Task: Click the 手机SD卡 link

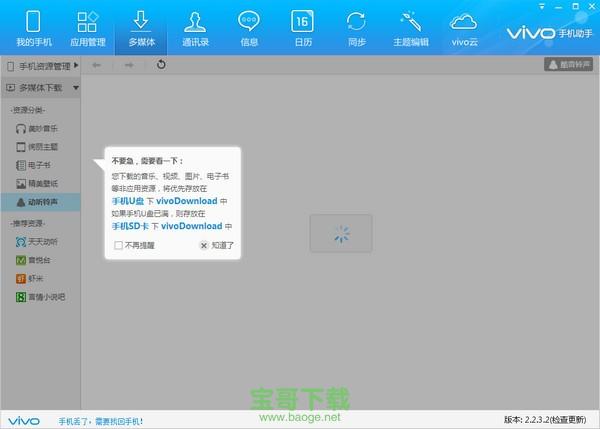Action: (130, 226)
